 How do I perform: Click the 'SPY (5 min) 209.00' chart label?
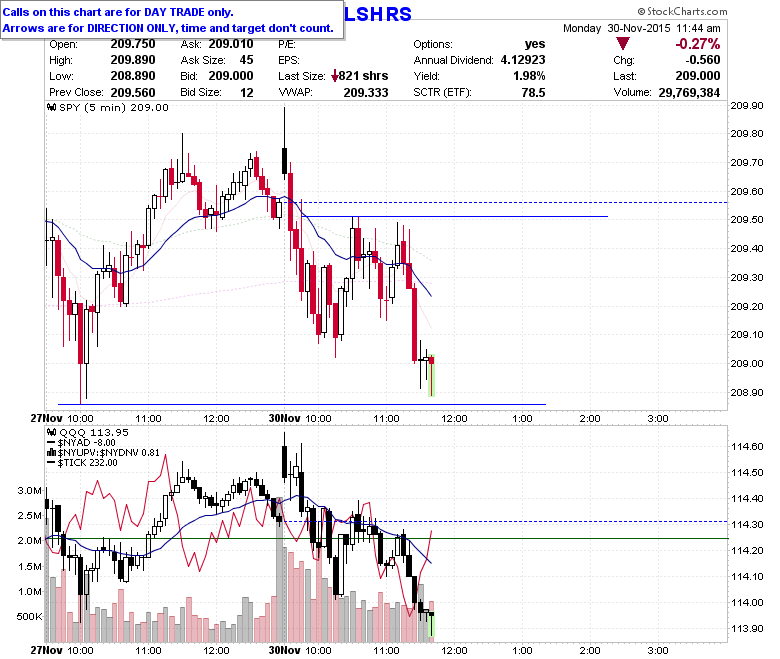pyautogui.click(x=113, y=107)
